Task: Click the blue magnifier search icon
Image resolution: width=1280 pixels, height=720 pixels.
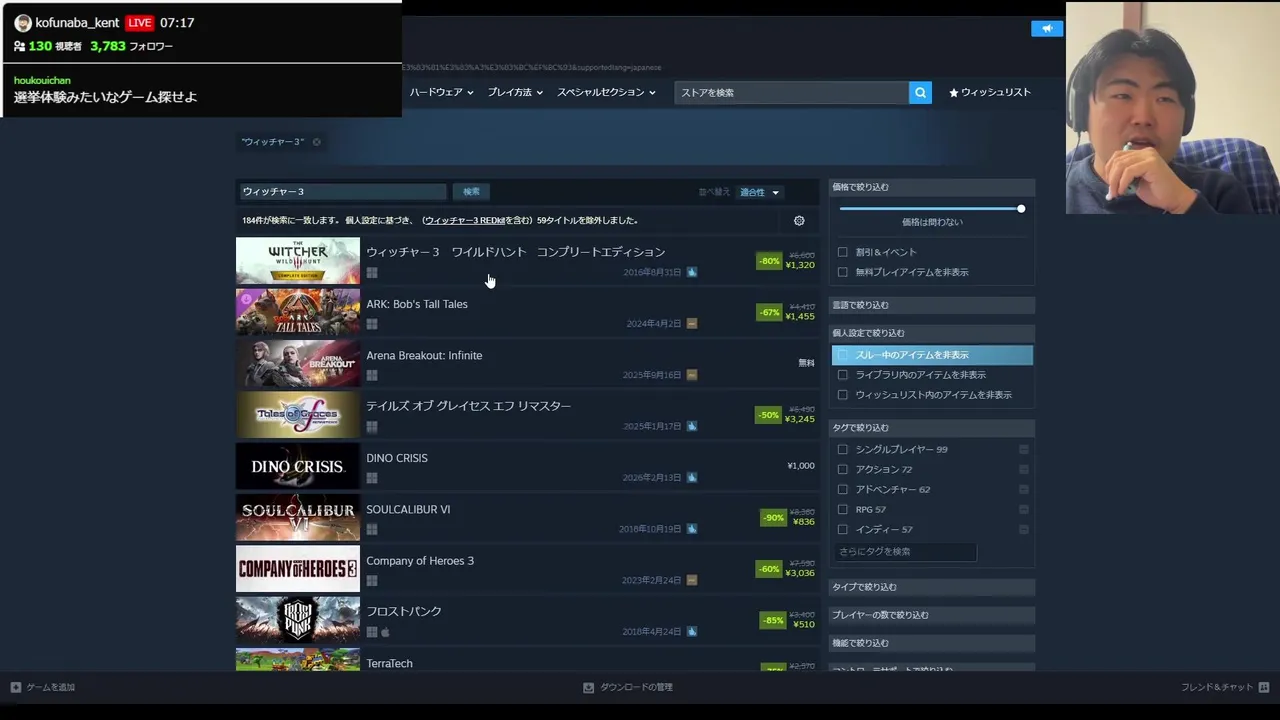Action: click(920, 92)
